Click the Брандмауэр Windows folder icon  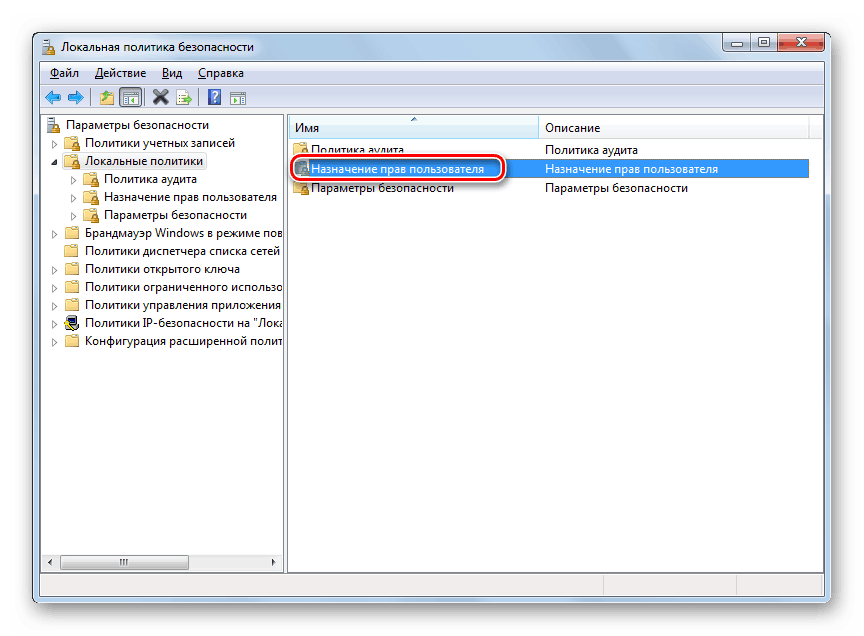[72, 233]
